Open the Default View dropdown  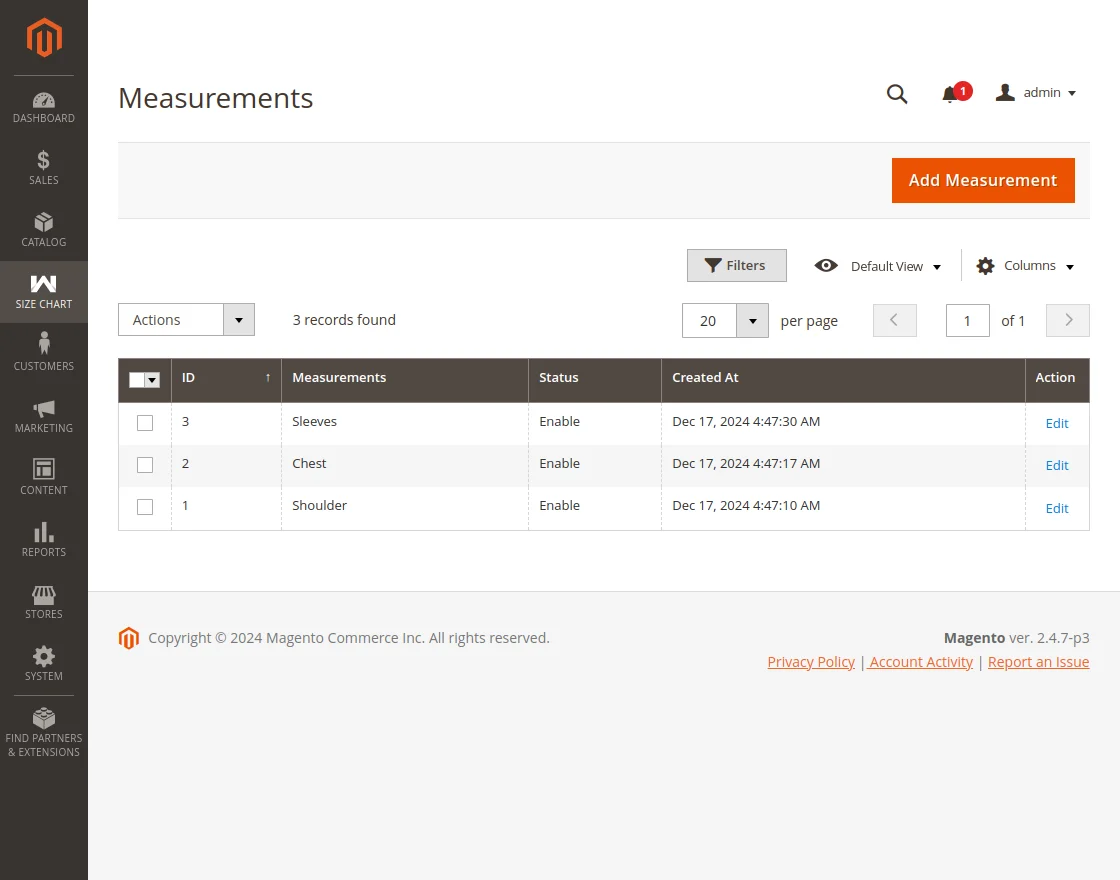coord(887,266)
